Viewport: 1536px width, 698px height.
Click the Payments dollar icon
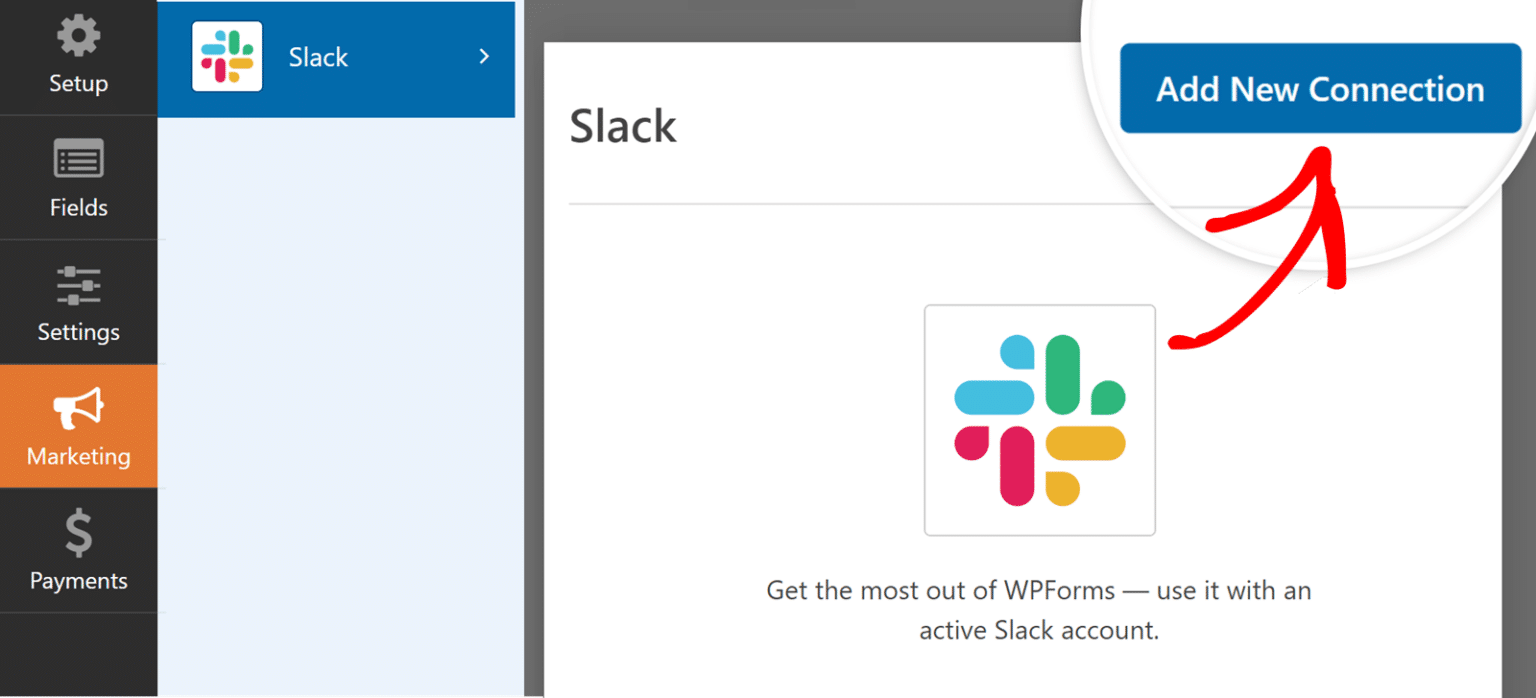tap(78, 531)
